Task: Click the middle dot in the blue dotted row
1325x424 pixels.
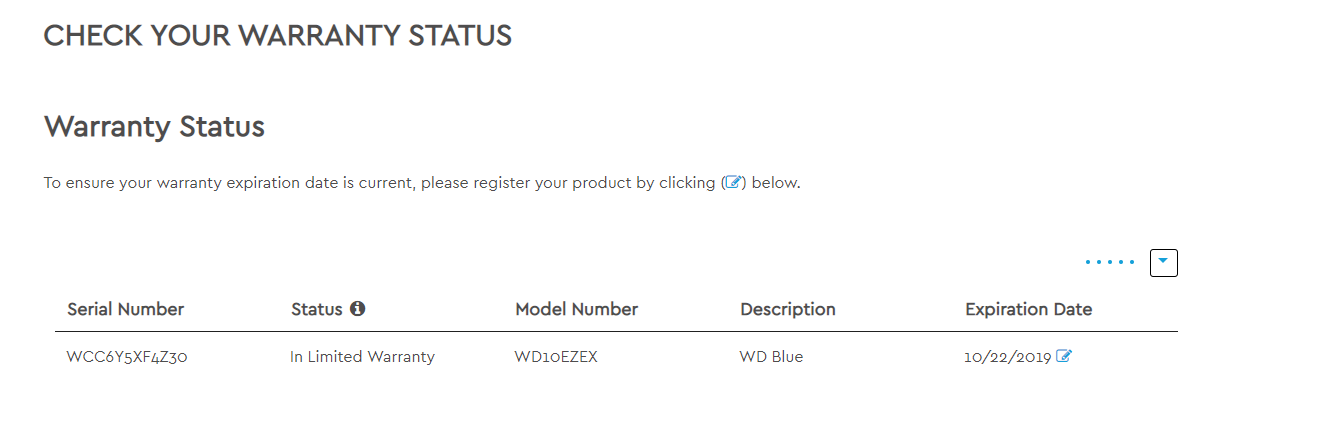Action: pyautogui.click(x=1110, y=263)
